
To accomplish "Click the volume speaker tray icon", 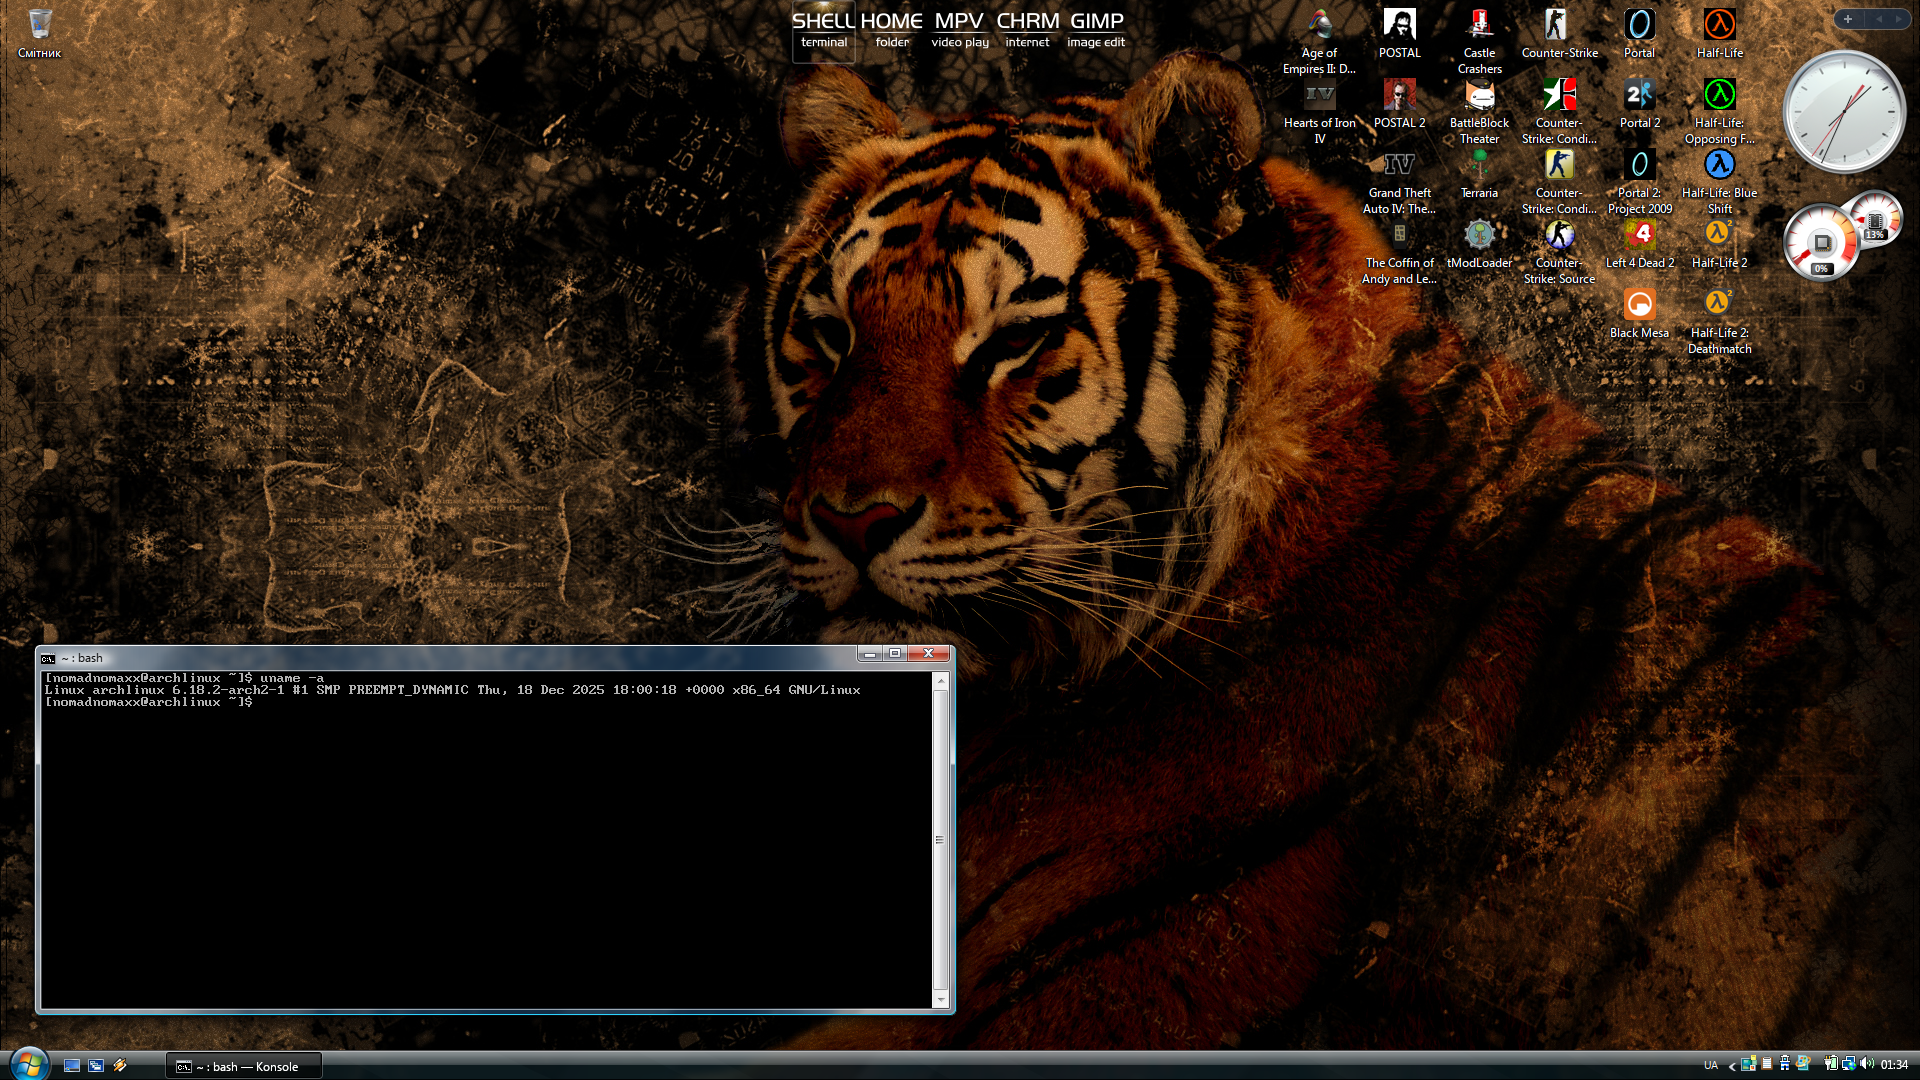I will 1866,1064.
